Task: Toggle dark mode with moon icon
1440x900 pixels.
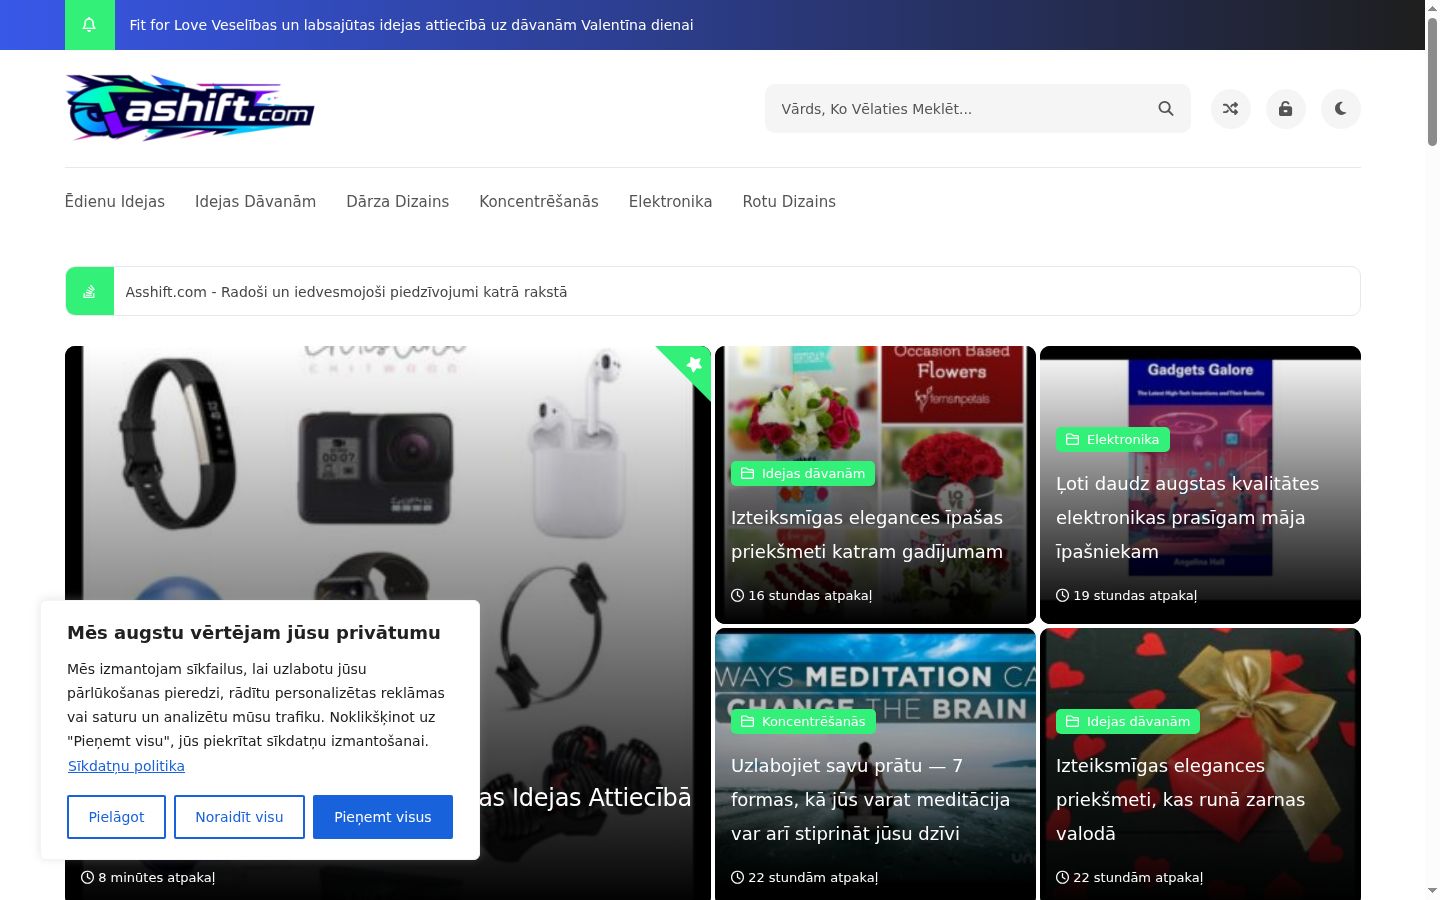Action: [1341, 109]
